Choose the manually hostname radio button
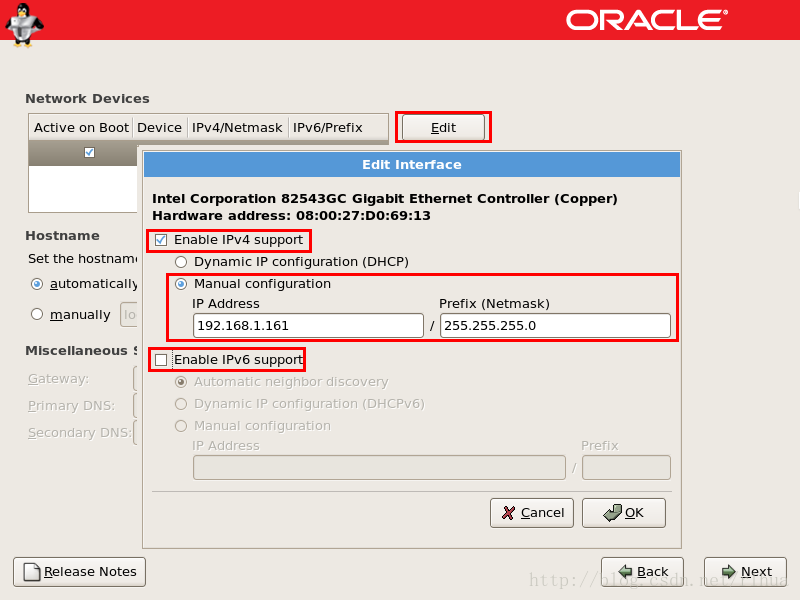Image resolution: width=800 pixels, height=600 pixels. click(x=37, y=314)
